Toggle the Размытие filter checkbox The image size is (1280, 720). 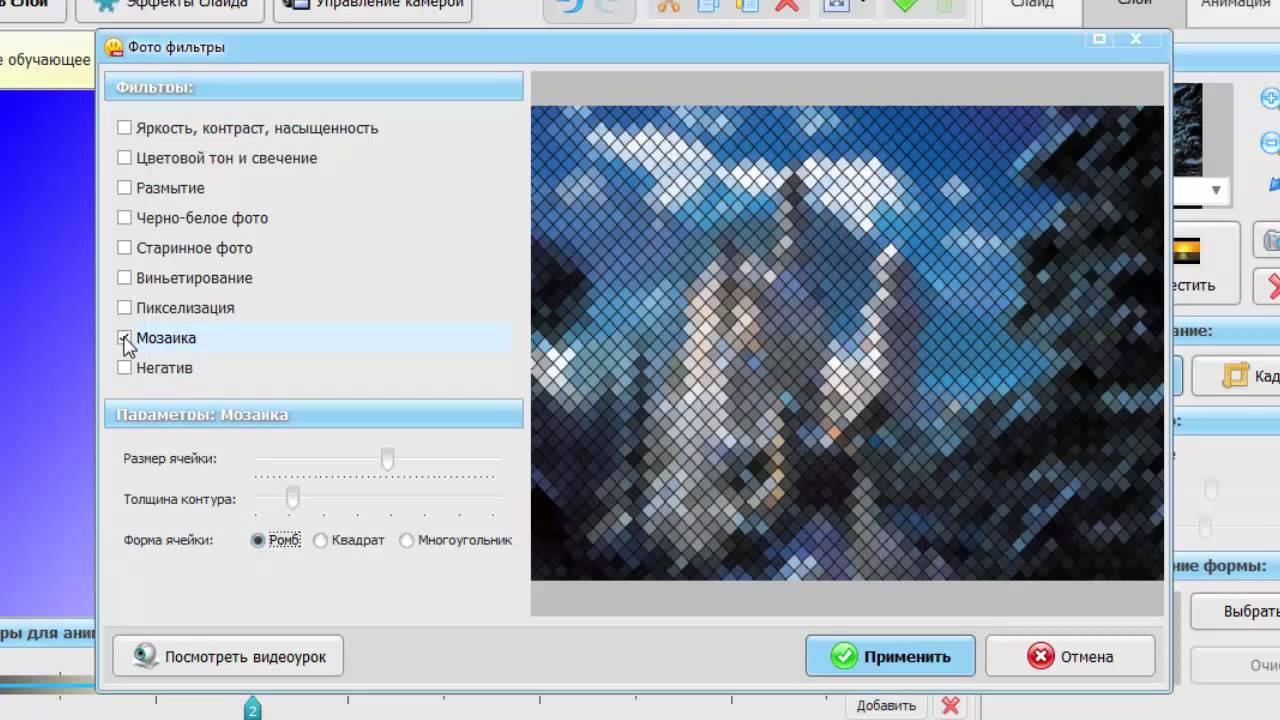[124, 188]
